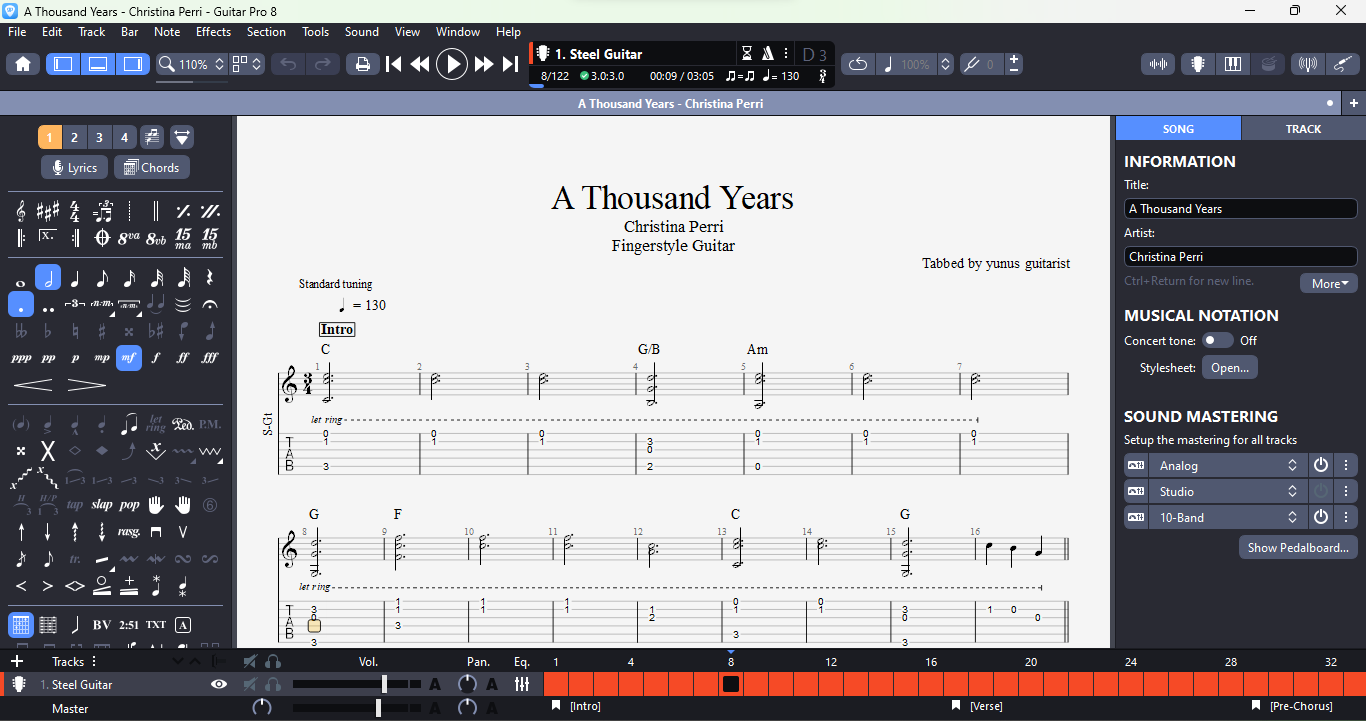
Task: Open the Tracks options menu
Action: [94, 661]
